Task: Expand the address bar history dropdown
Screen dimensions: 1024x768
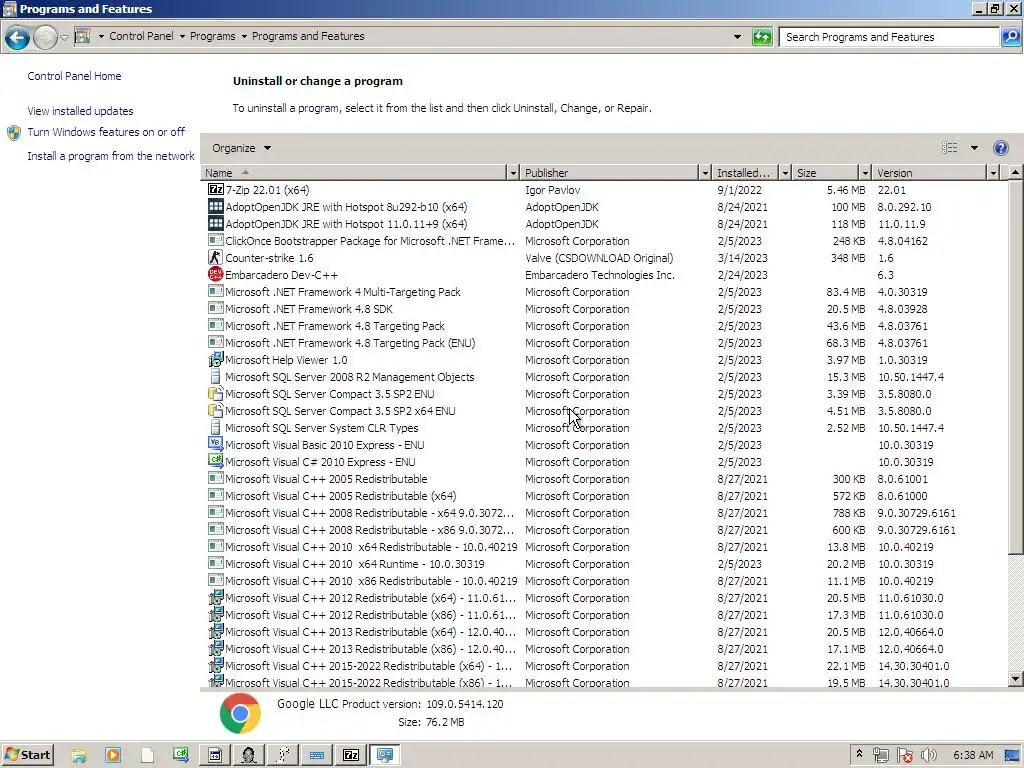Action: (x=737, y=37)
